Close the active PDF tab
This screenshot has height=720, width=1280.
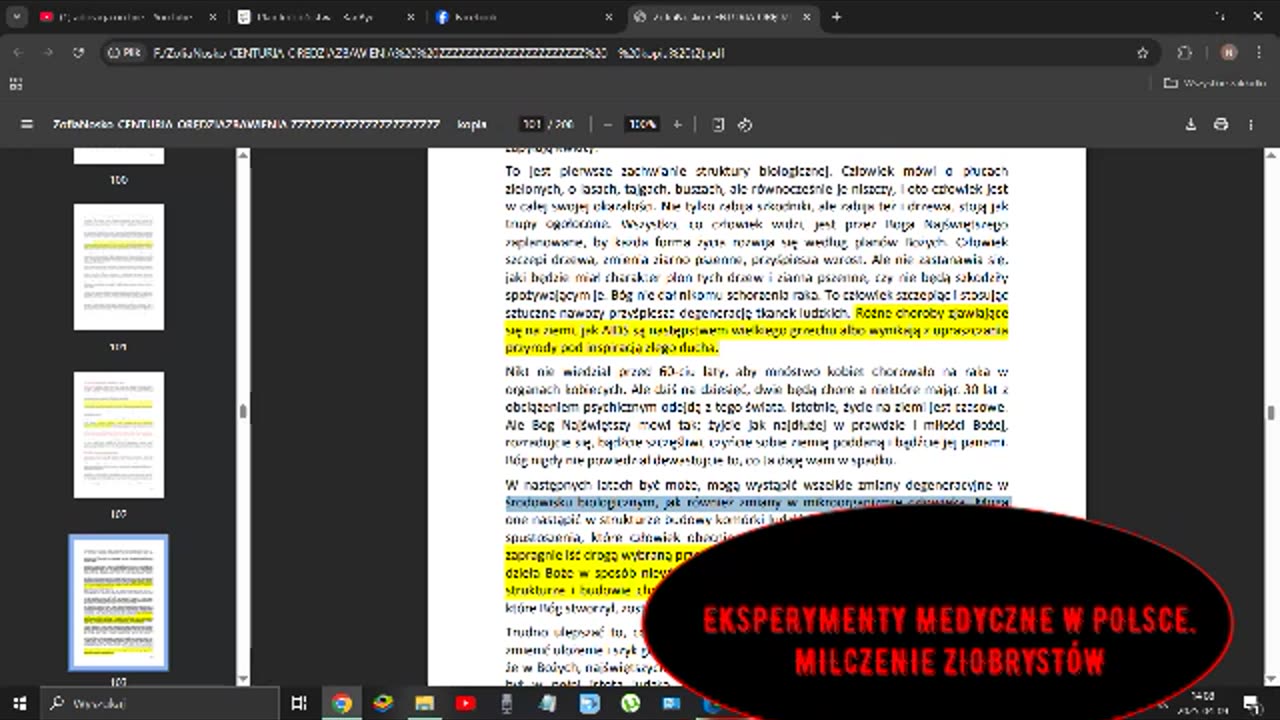[x=807, y=17]
